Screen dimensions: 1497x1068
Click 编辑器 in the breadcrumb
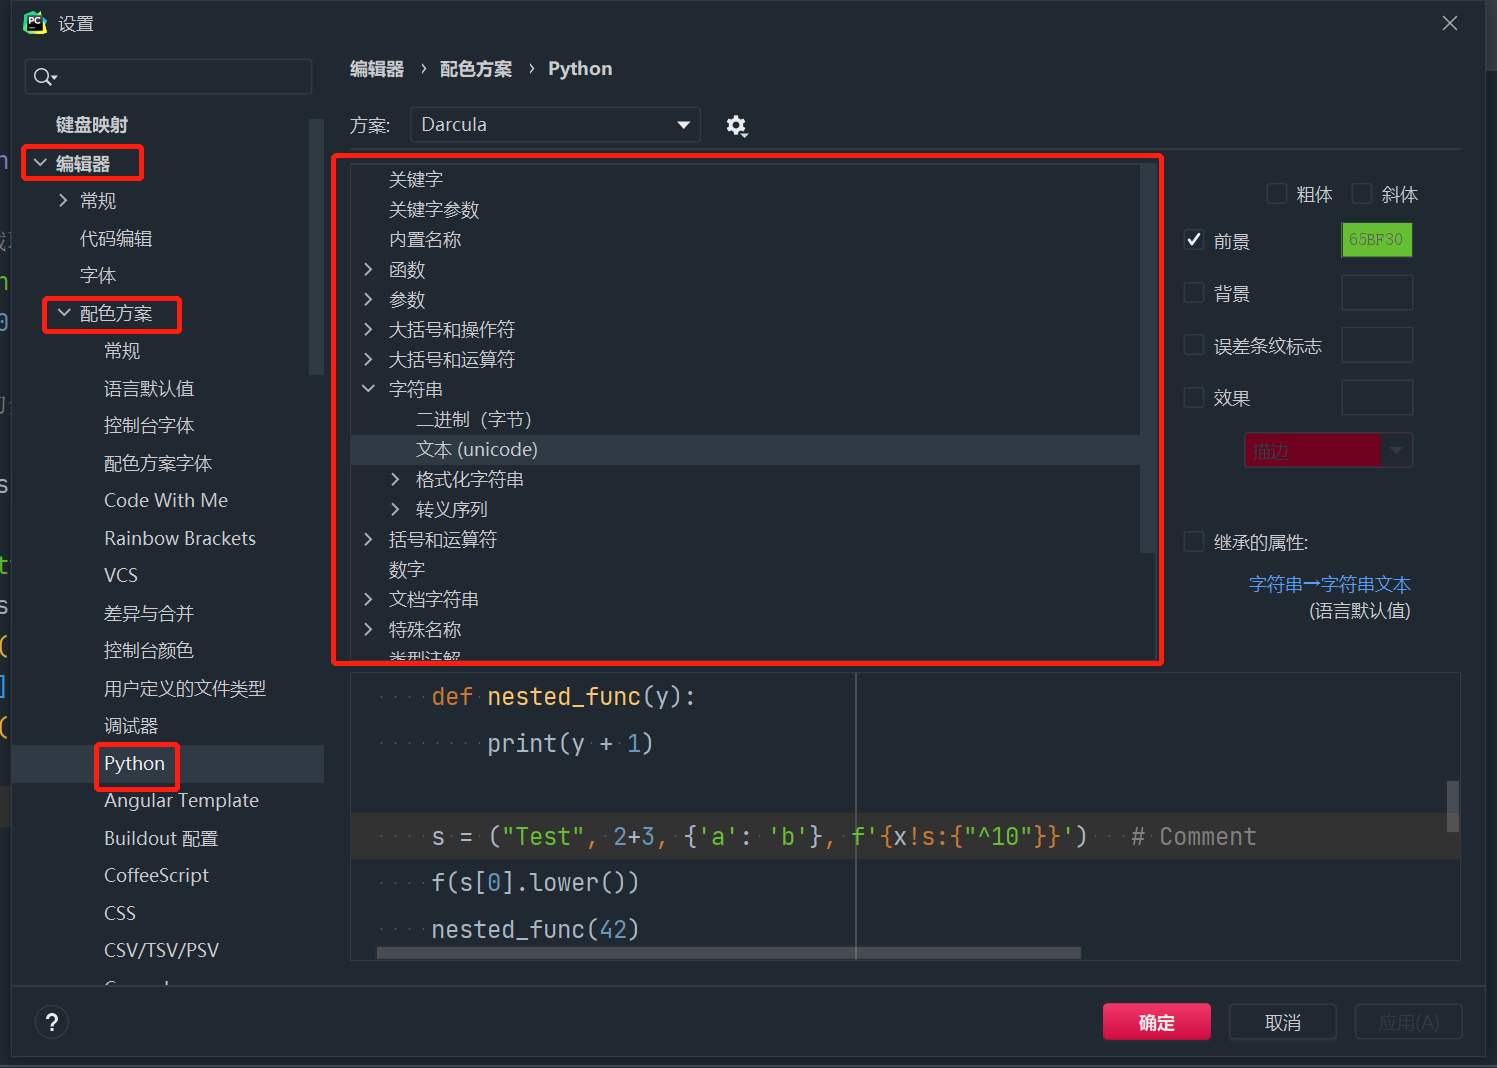click(377, 69)
